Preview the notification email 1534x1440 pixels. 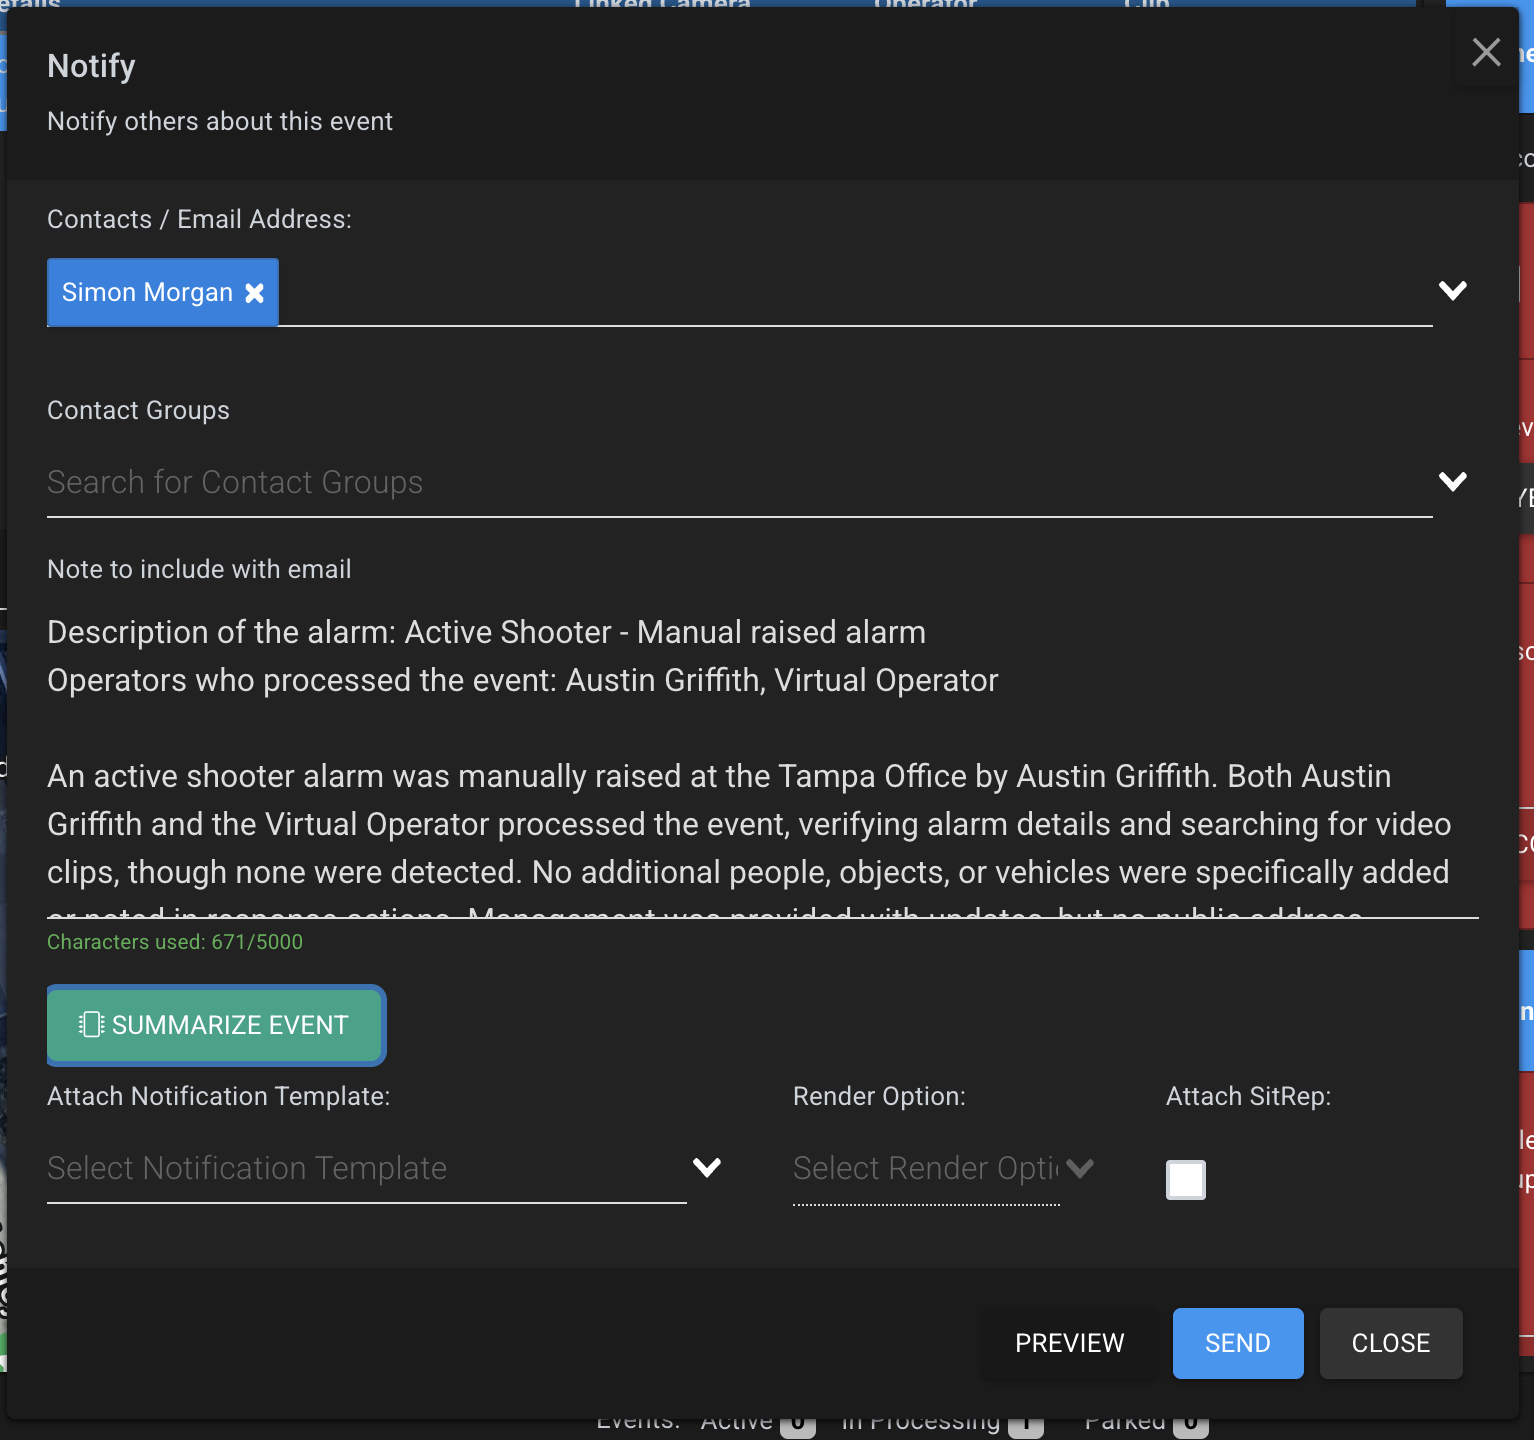(1069, 1343)
